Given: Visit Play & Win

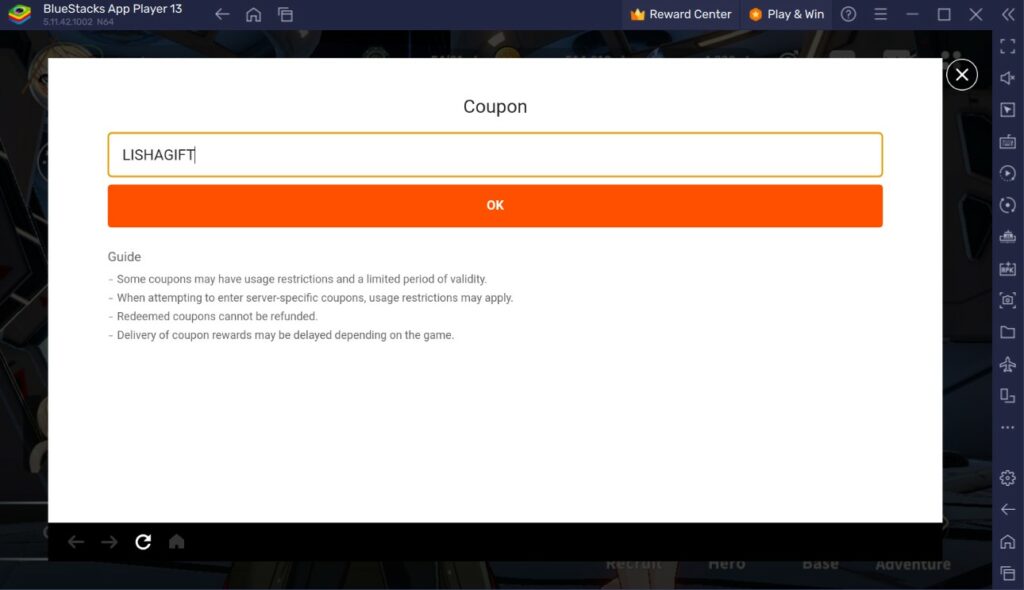Looking at the screenshot, I should pos(787,14).
